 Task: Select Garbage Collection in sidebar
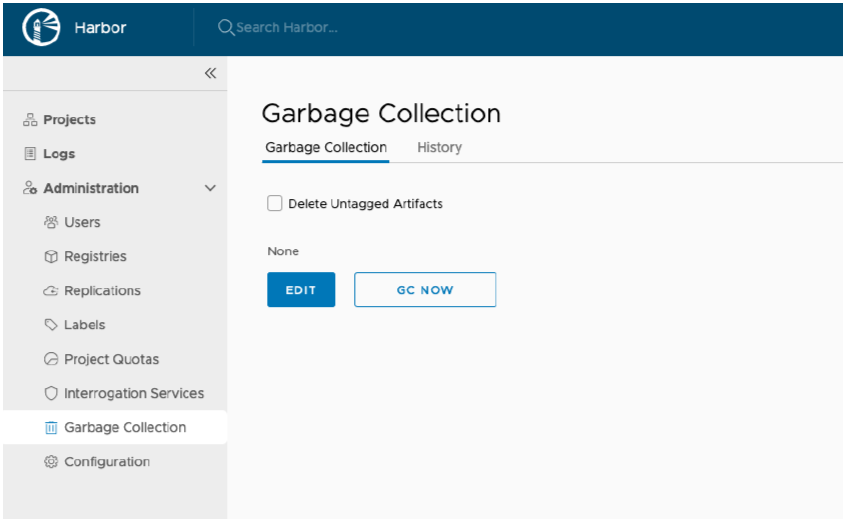coord(115,427)
